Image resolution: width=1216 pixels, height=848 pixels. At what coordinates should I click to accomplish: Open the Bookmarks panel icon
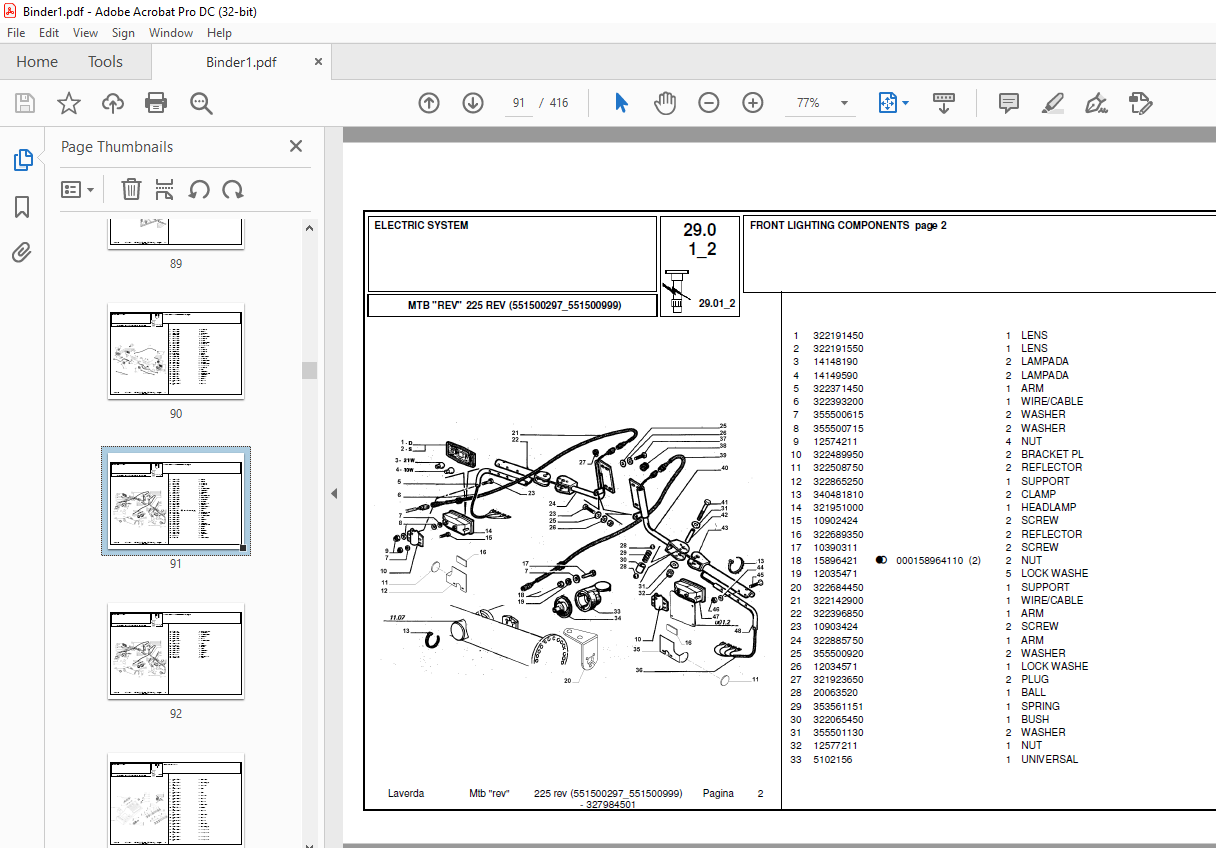pos(22,207)
